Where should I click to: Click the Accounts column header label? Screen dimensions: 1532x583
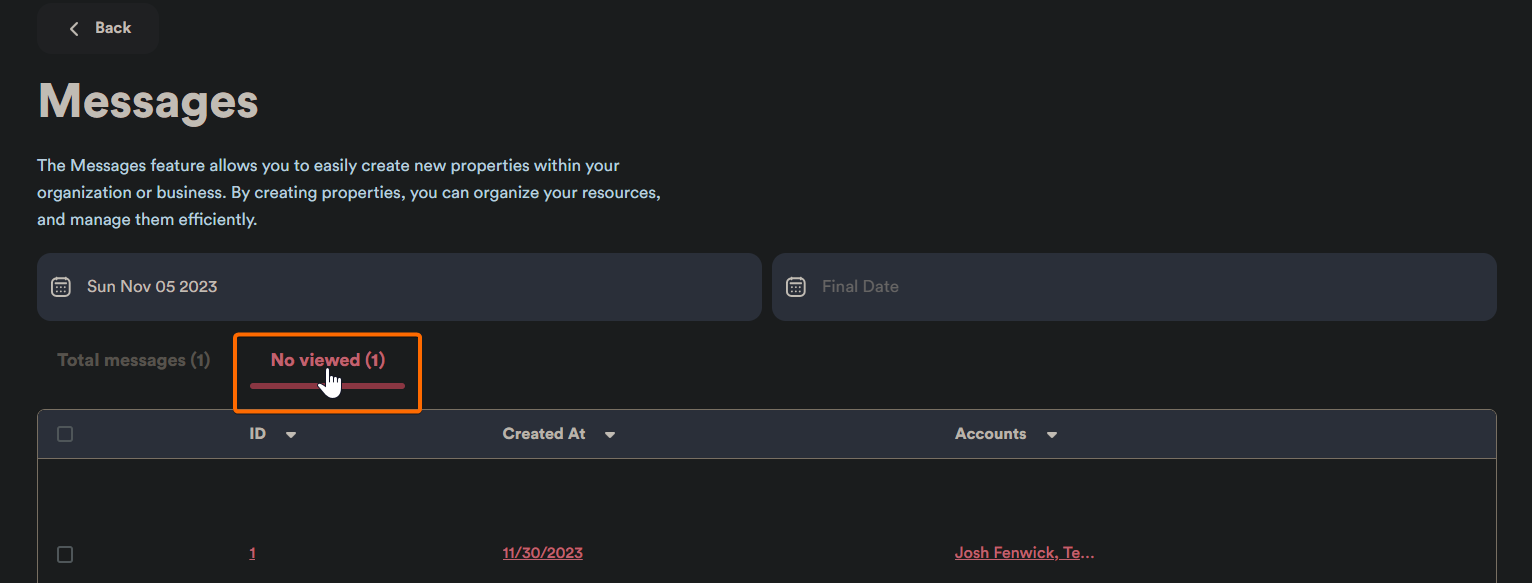pyautogui.click(x=990, y=434)
